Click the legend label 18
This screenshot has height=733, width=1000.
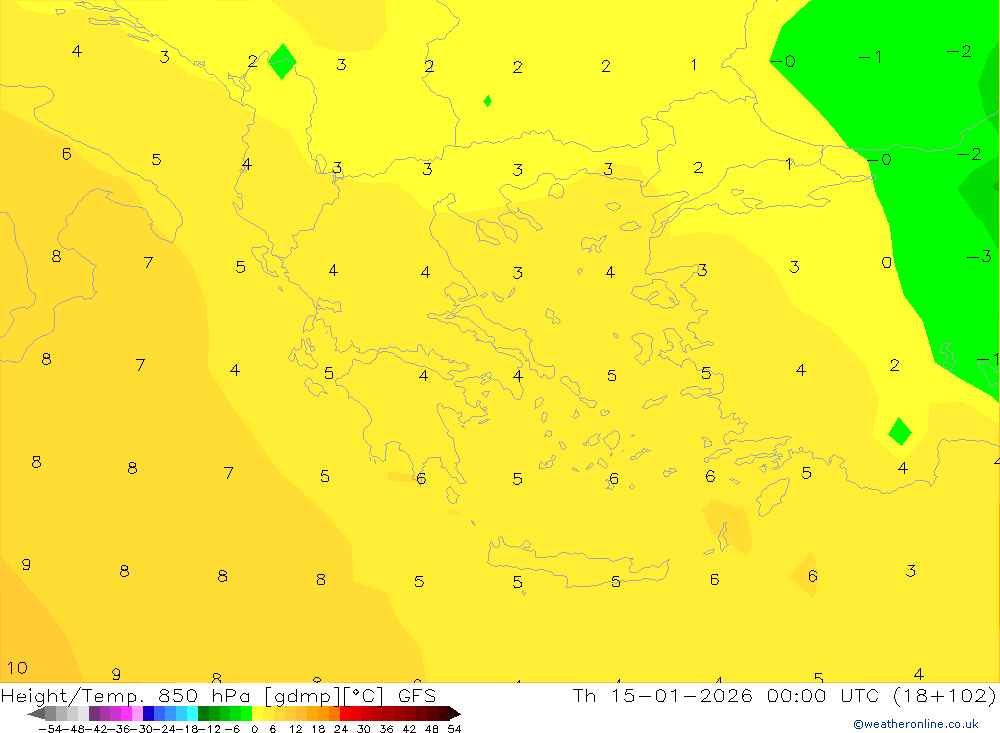pos(318,729)
